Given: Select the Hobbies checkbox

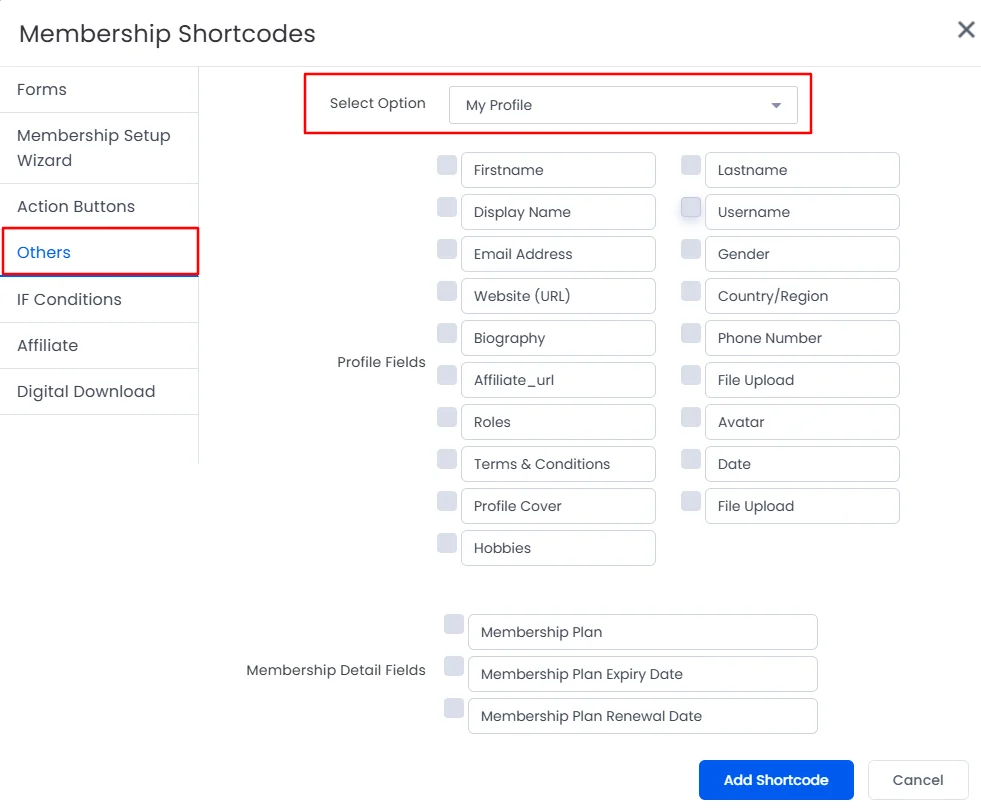Looking at the screenshot, I should (447, 543).
